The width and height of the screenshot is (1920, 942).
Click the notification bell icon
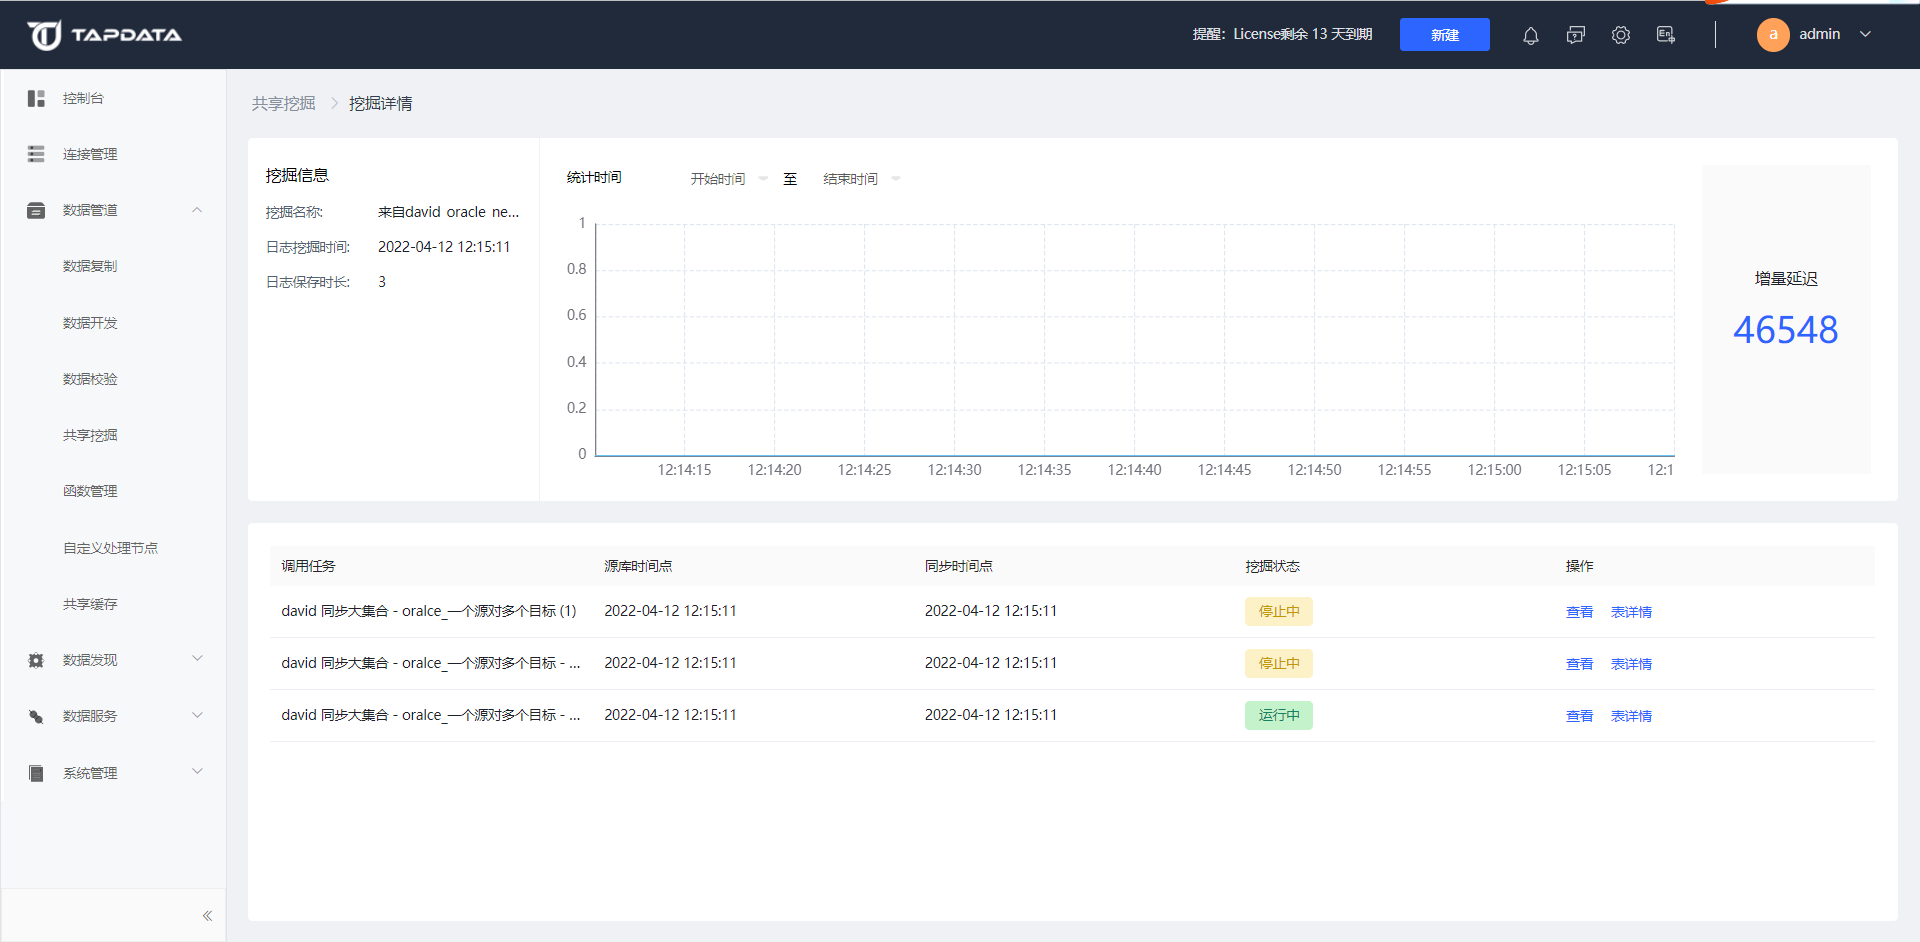[x=1530, y=36]
